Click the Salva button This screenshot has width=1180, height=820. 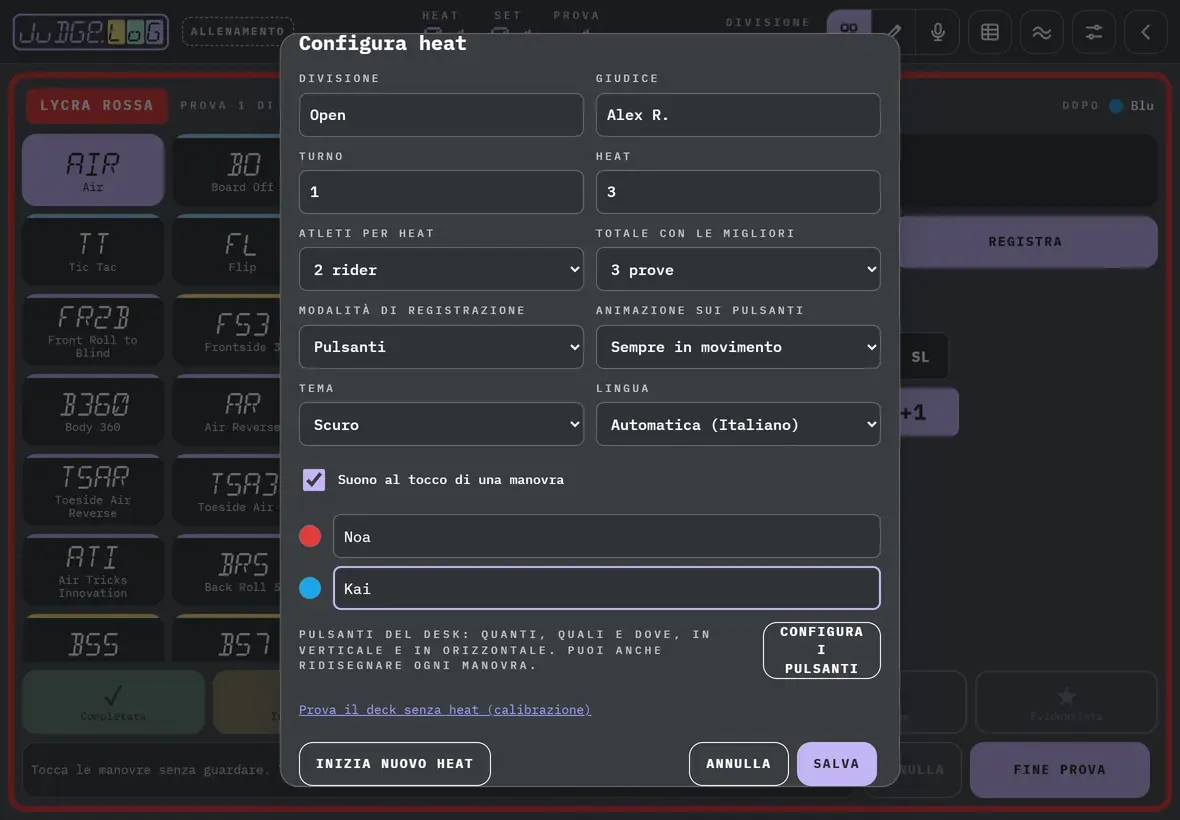click(836, 764)
